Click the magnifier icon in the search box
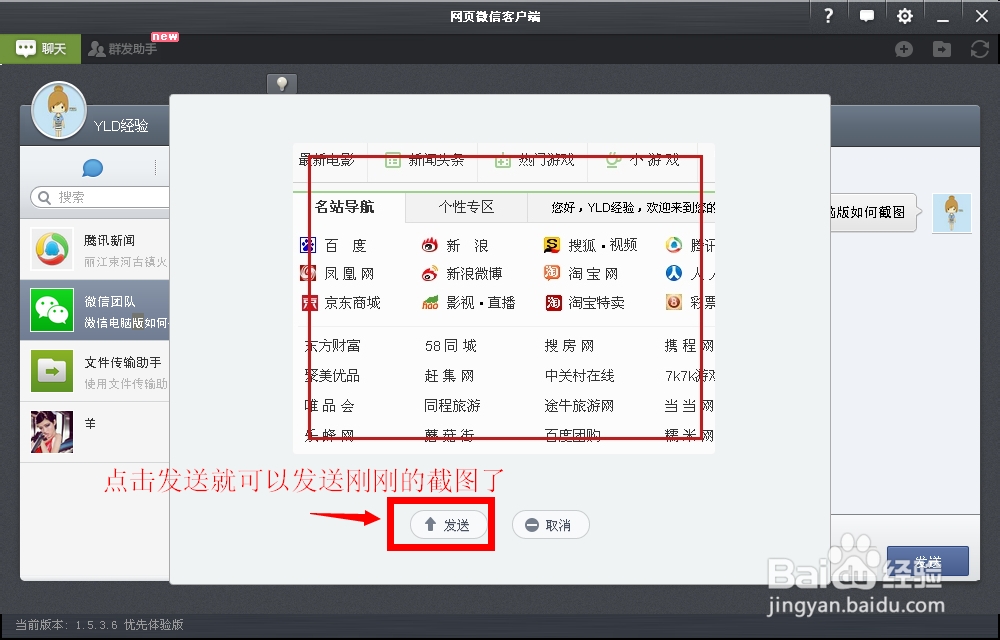This screenshot has width=1000, height=640. point(44,197)
